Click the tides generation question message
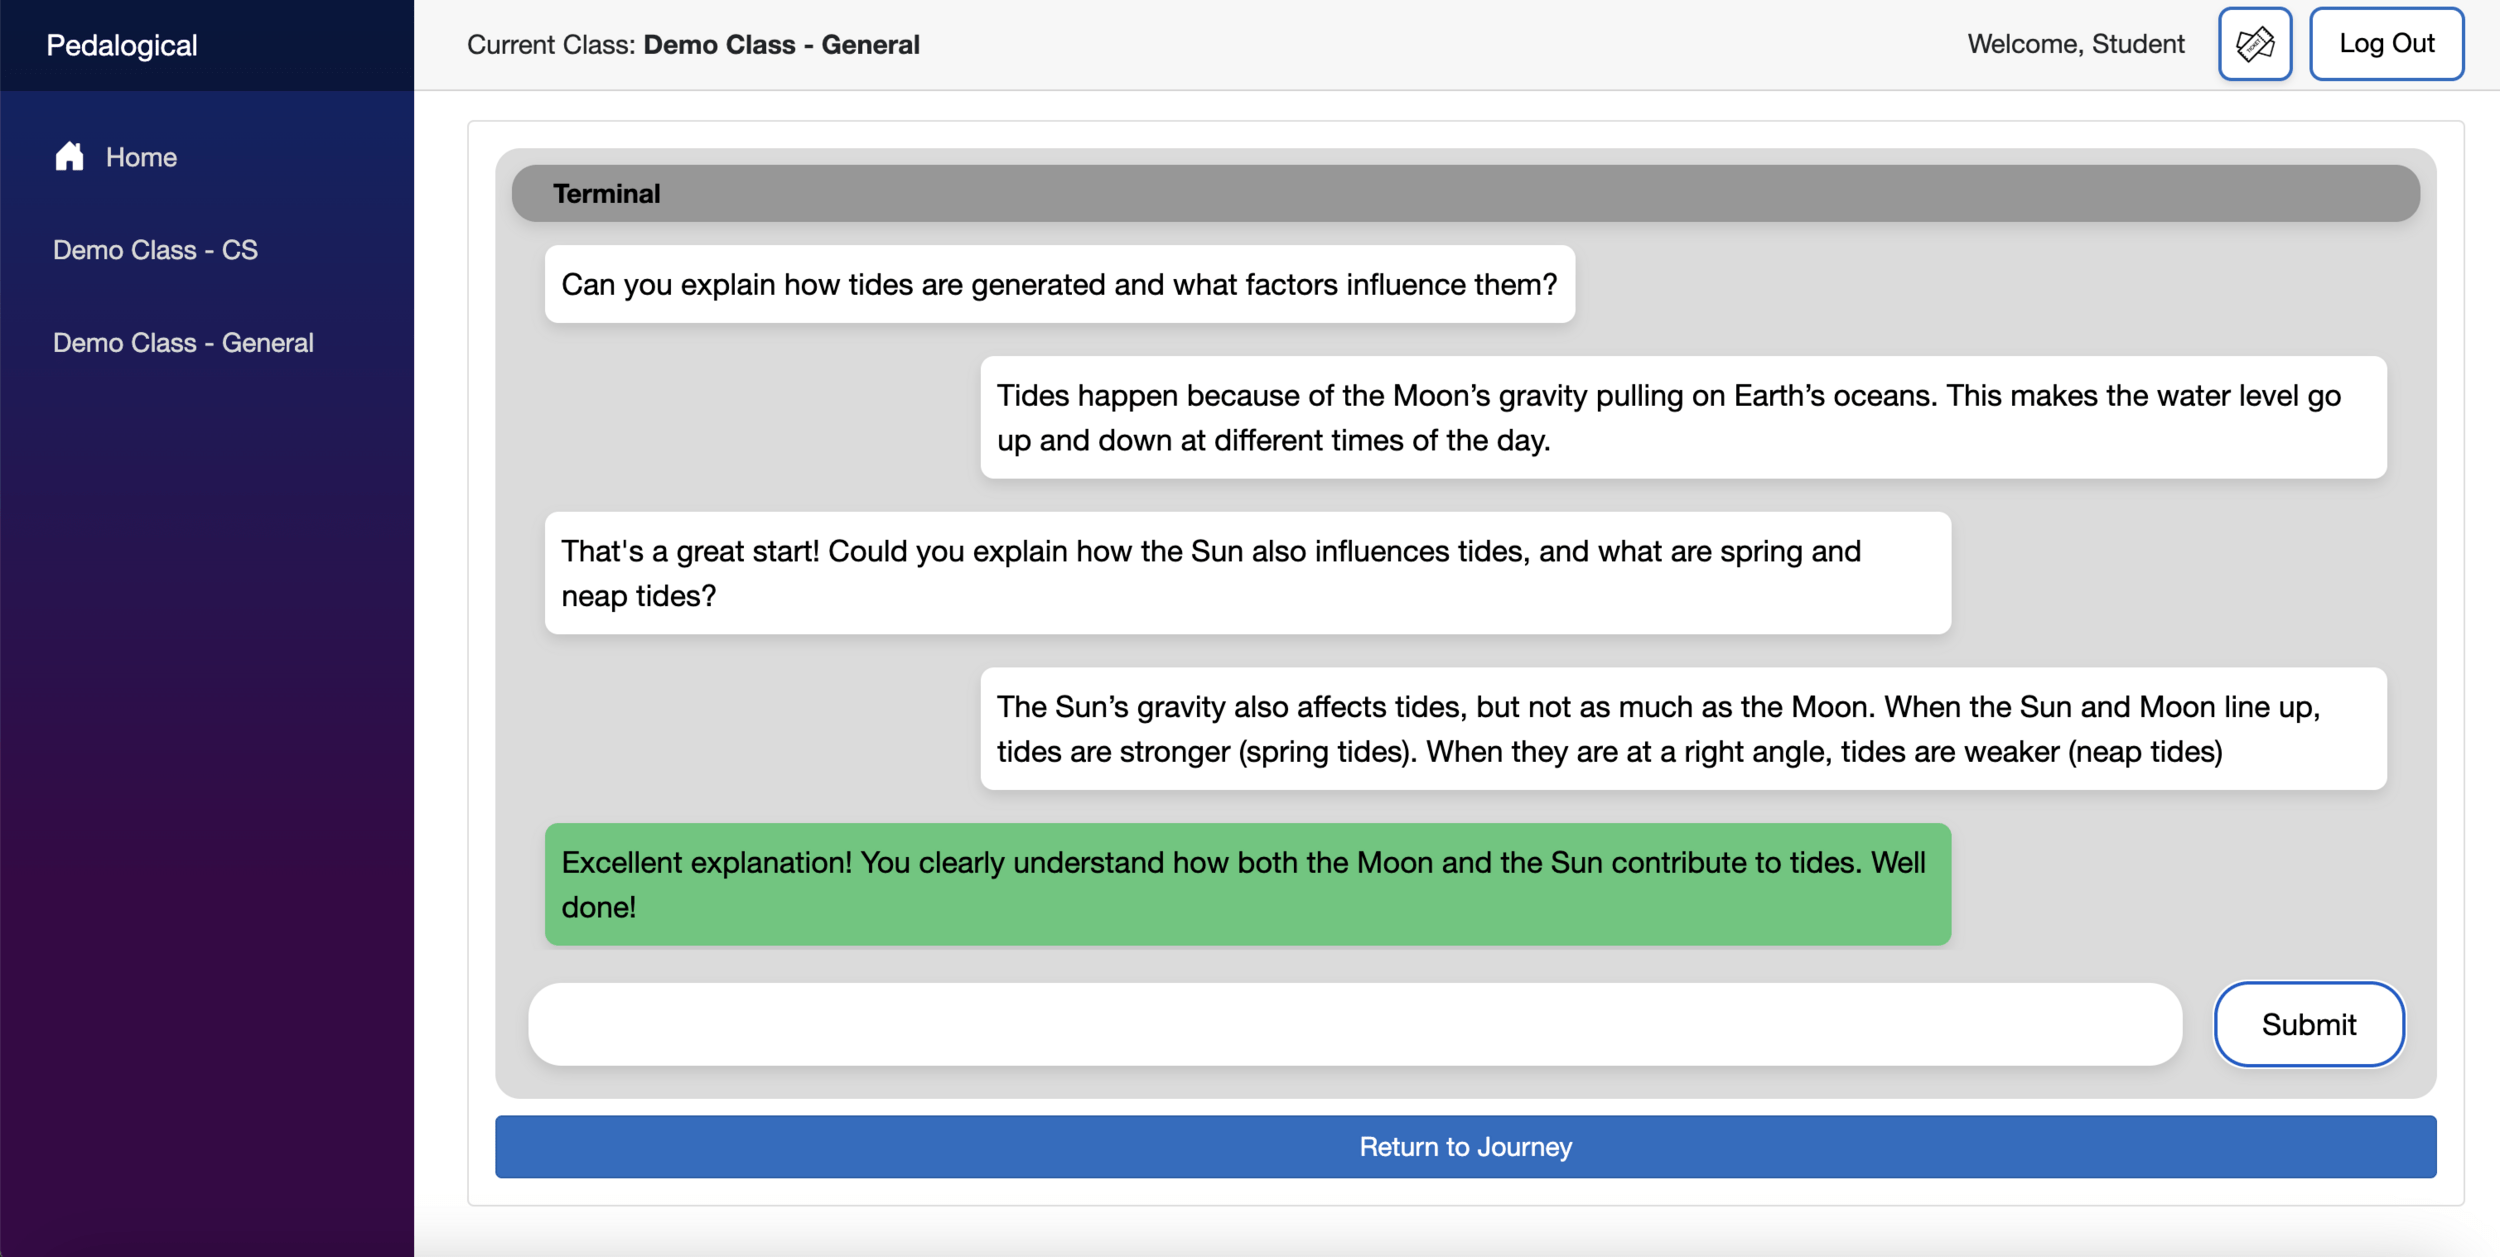 [x=1059, y=284]
